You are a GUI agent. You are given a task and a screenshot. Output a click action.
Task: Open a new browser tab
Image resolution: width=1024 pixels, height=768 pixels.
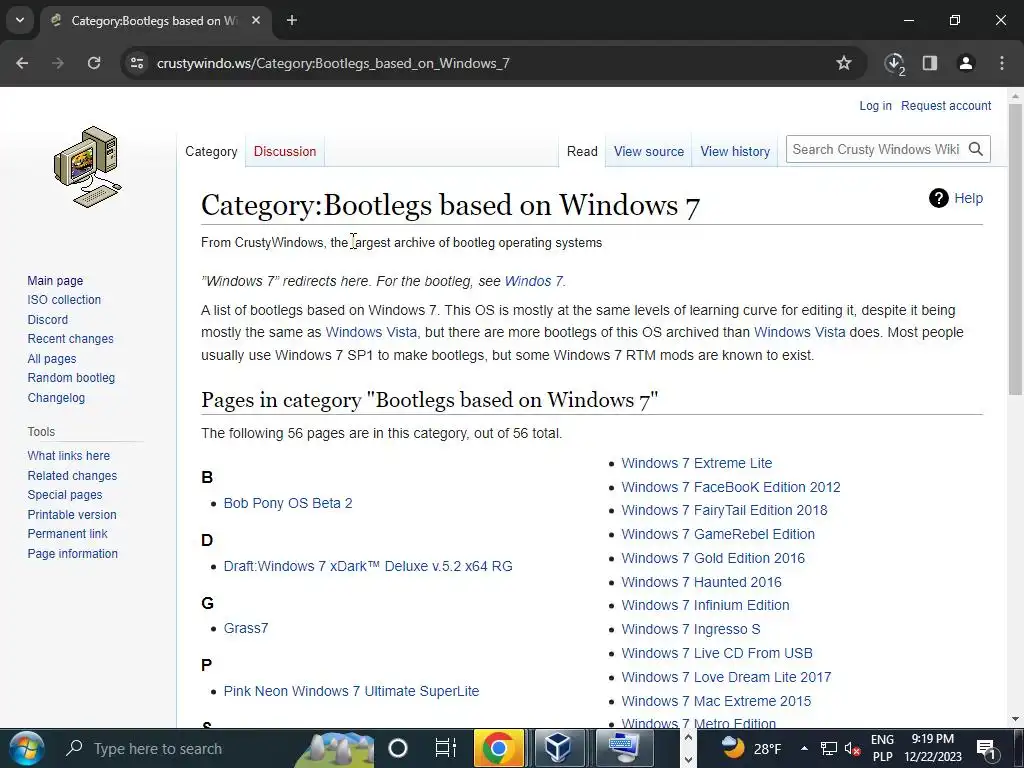292,21
